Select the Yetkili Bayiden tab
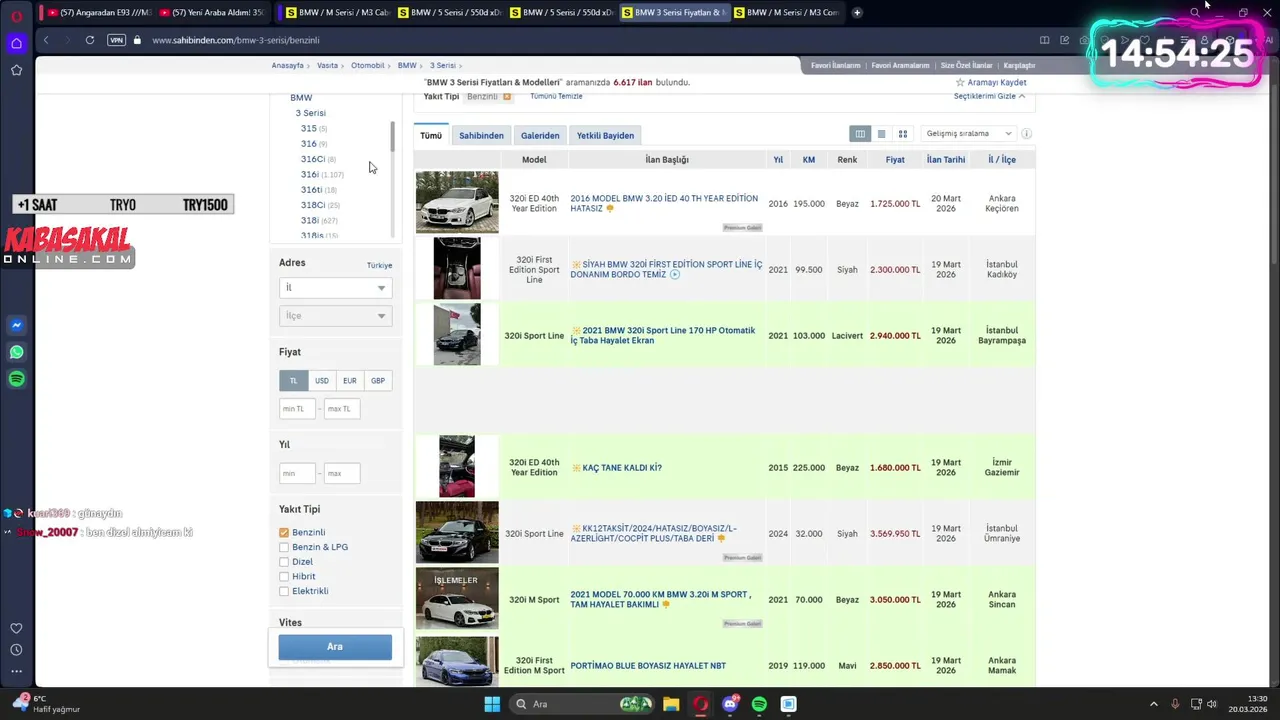This screenshot has width=1280, height=720. [x=605, y=135]
